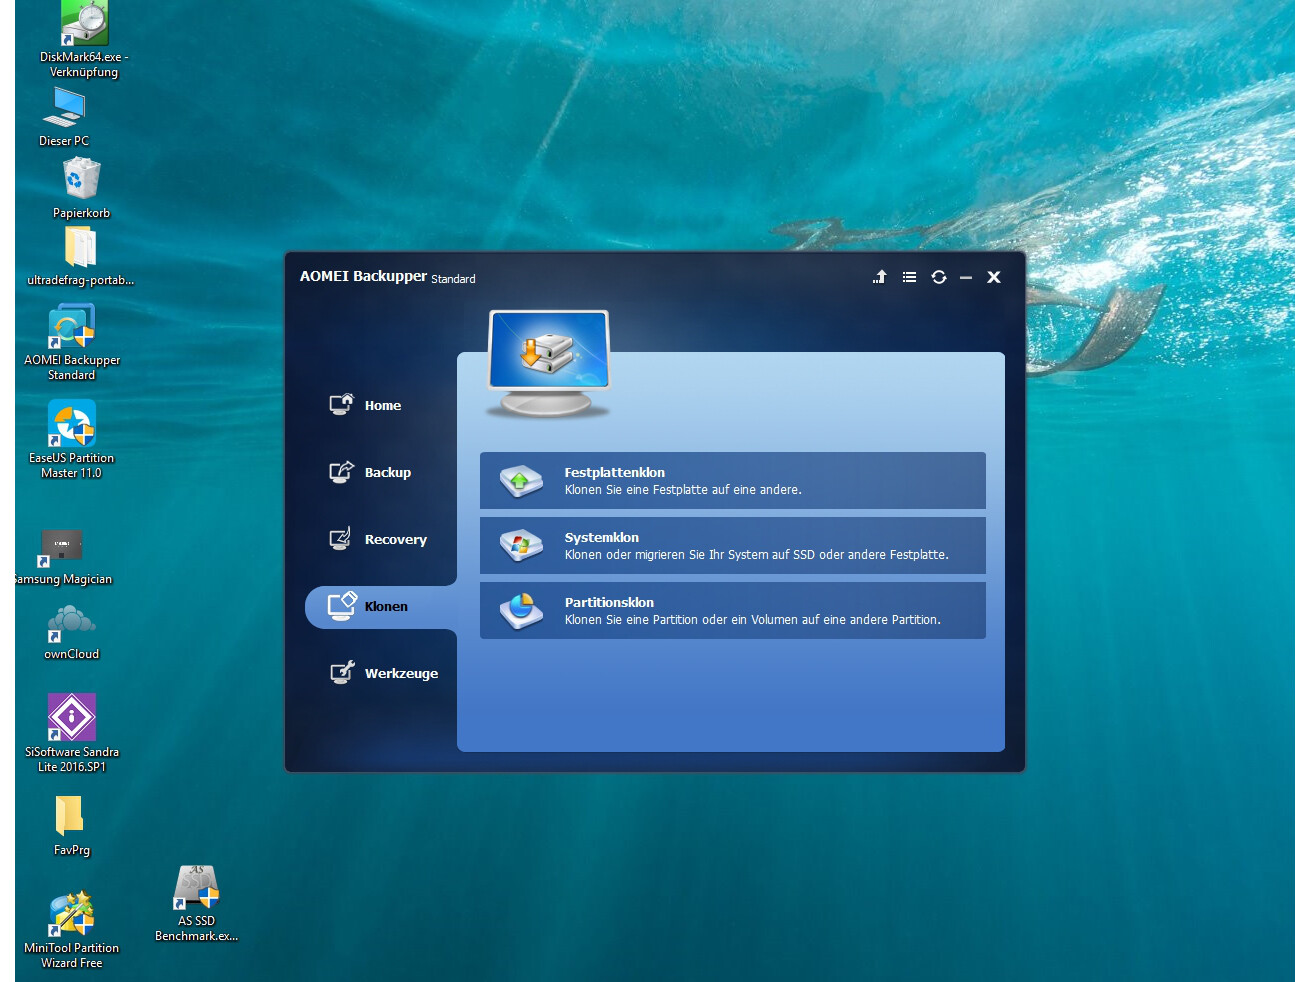
Task: Choose the Systemklon option
Action: coord(732,545)
